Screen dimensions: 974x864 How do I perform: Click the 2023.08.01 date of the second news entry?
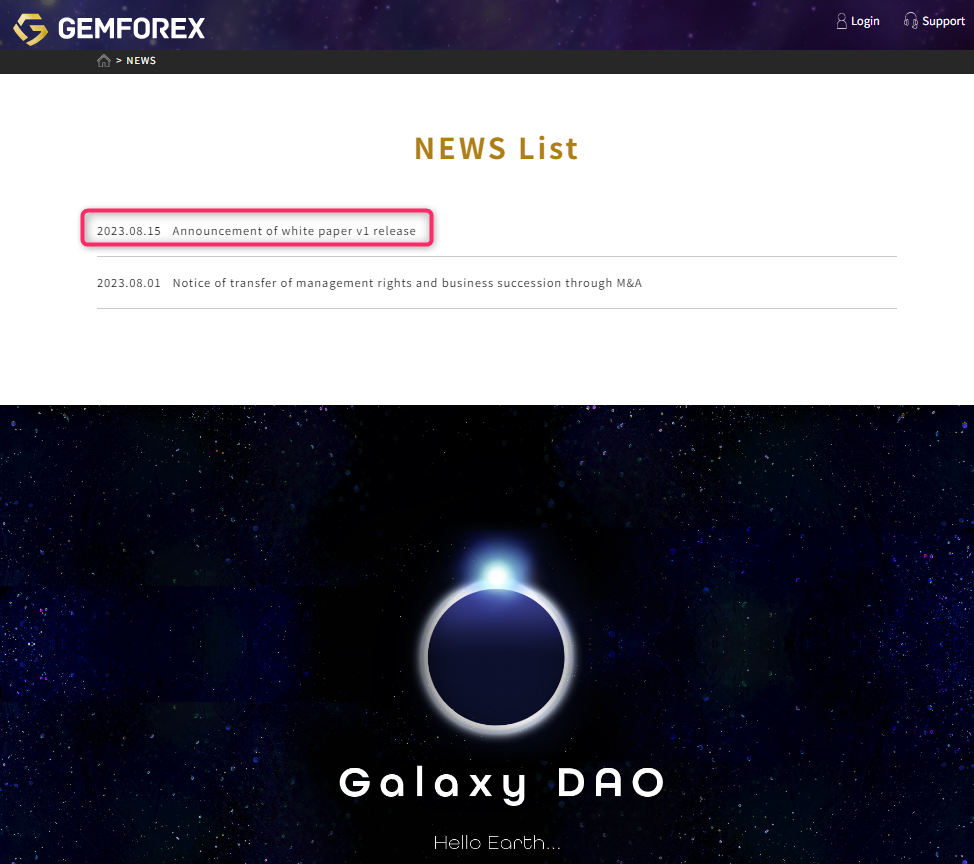(x=129, y=283)
